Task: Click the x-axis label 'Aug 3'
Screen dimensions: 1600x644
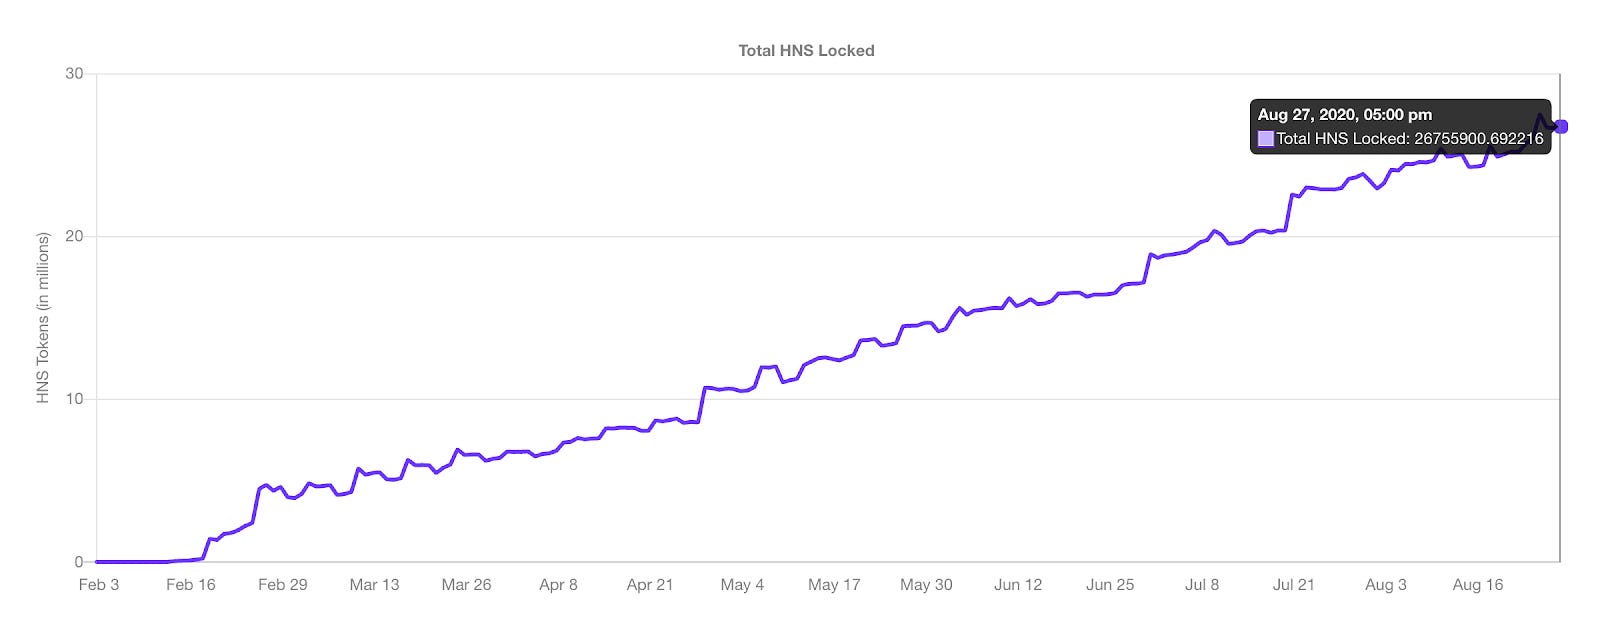Action: 1386,585
